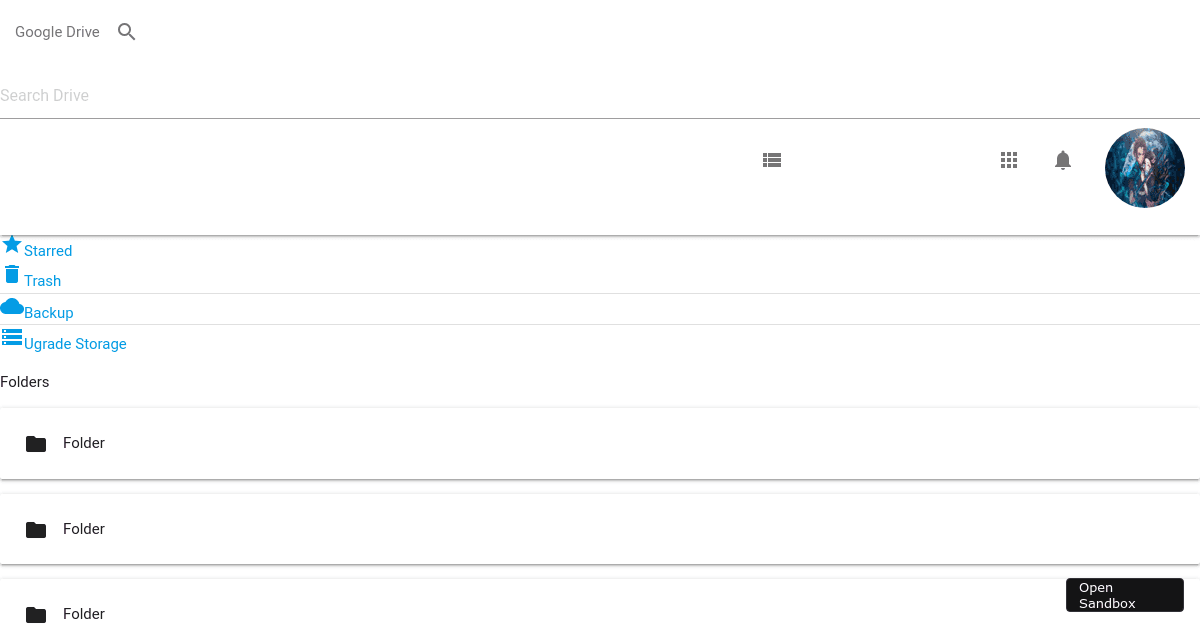This screenshot has height=630, width=1200.
Task: Check notifications via the bell icon
Action: (x=1062, y=159)
